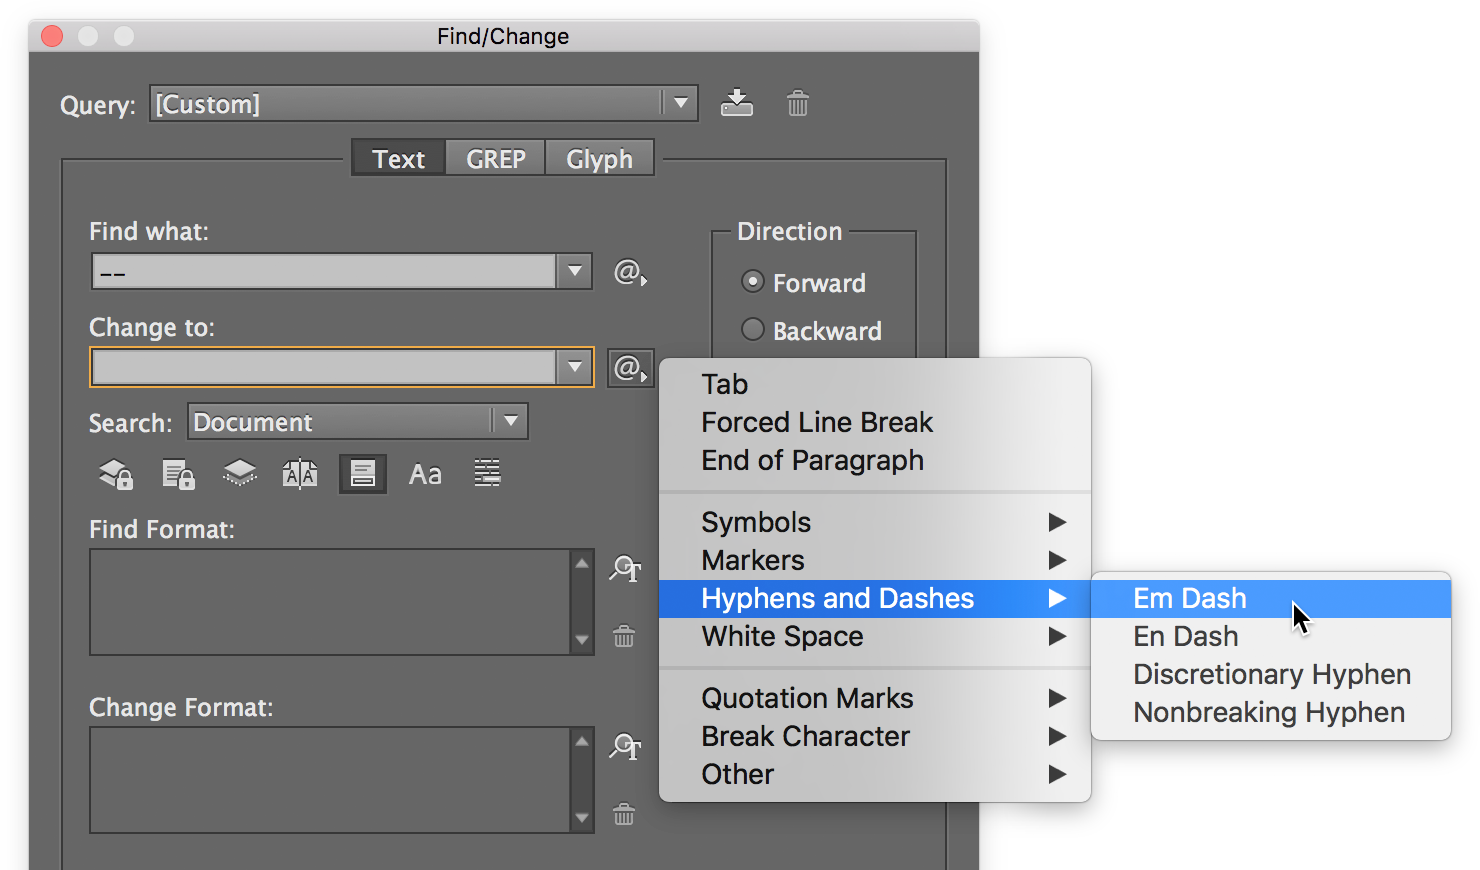Open the White Space submenu

[x=782, y=637]
